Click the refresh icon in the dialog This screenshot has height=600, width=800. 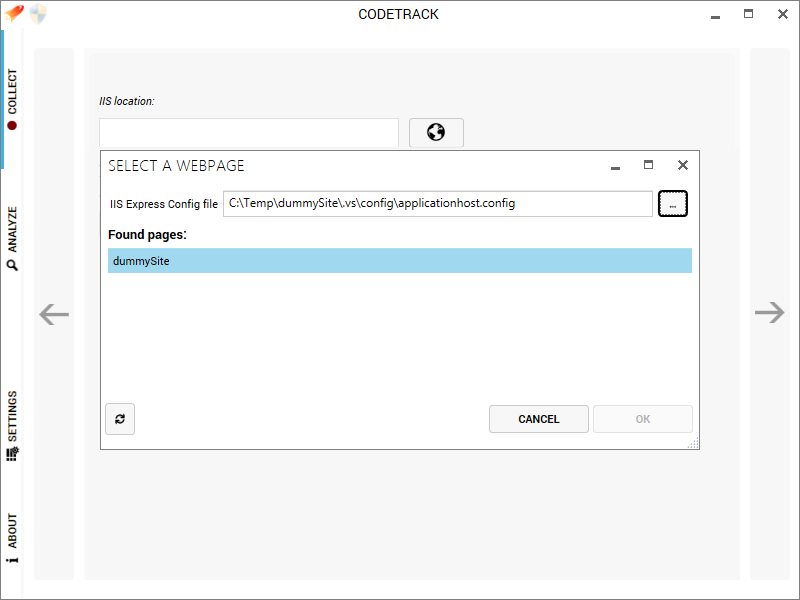tap(120, 419)
